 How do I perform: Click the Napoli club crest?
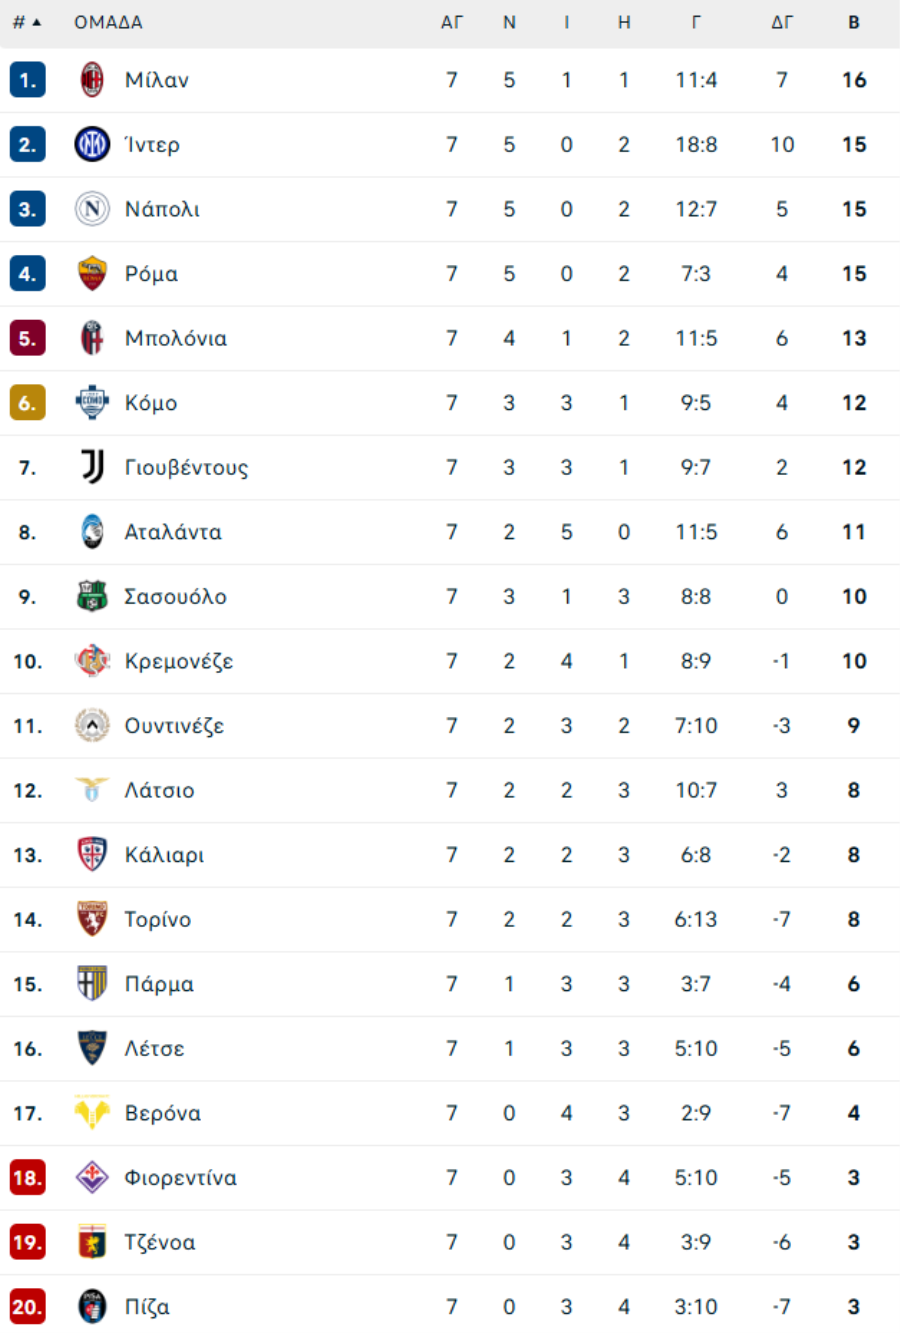pos(92,209)
